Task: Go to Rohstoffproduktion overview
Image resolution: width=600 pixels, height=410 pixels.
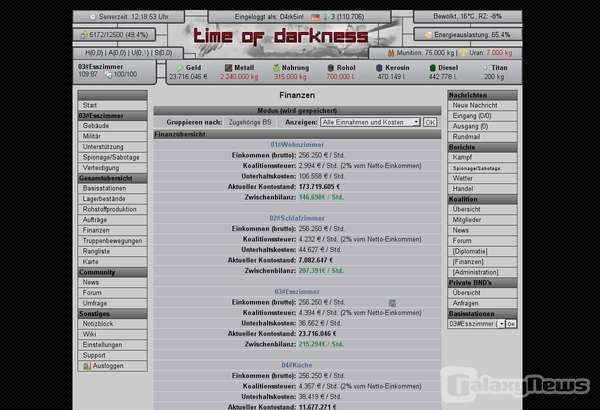Action: (x=112, y=209)
